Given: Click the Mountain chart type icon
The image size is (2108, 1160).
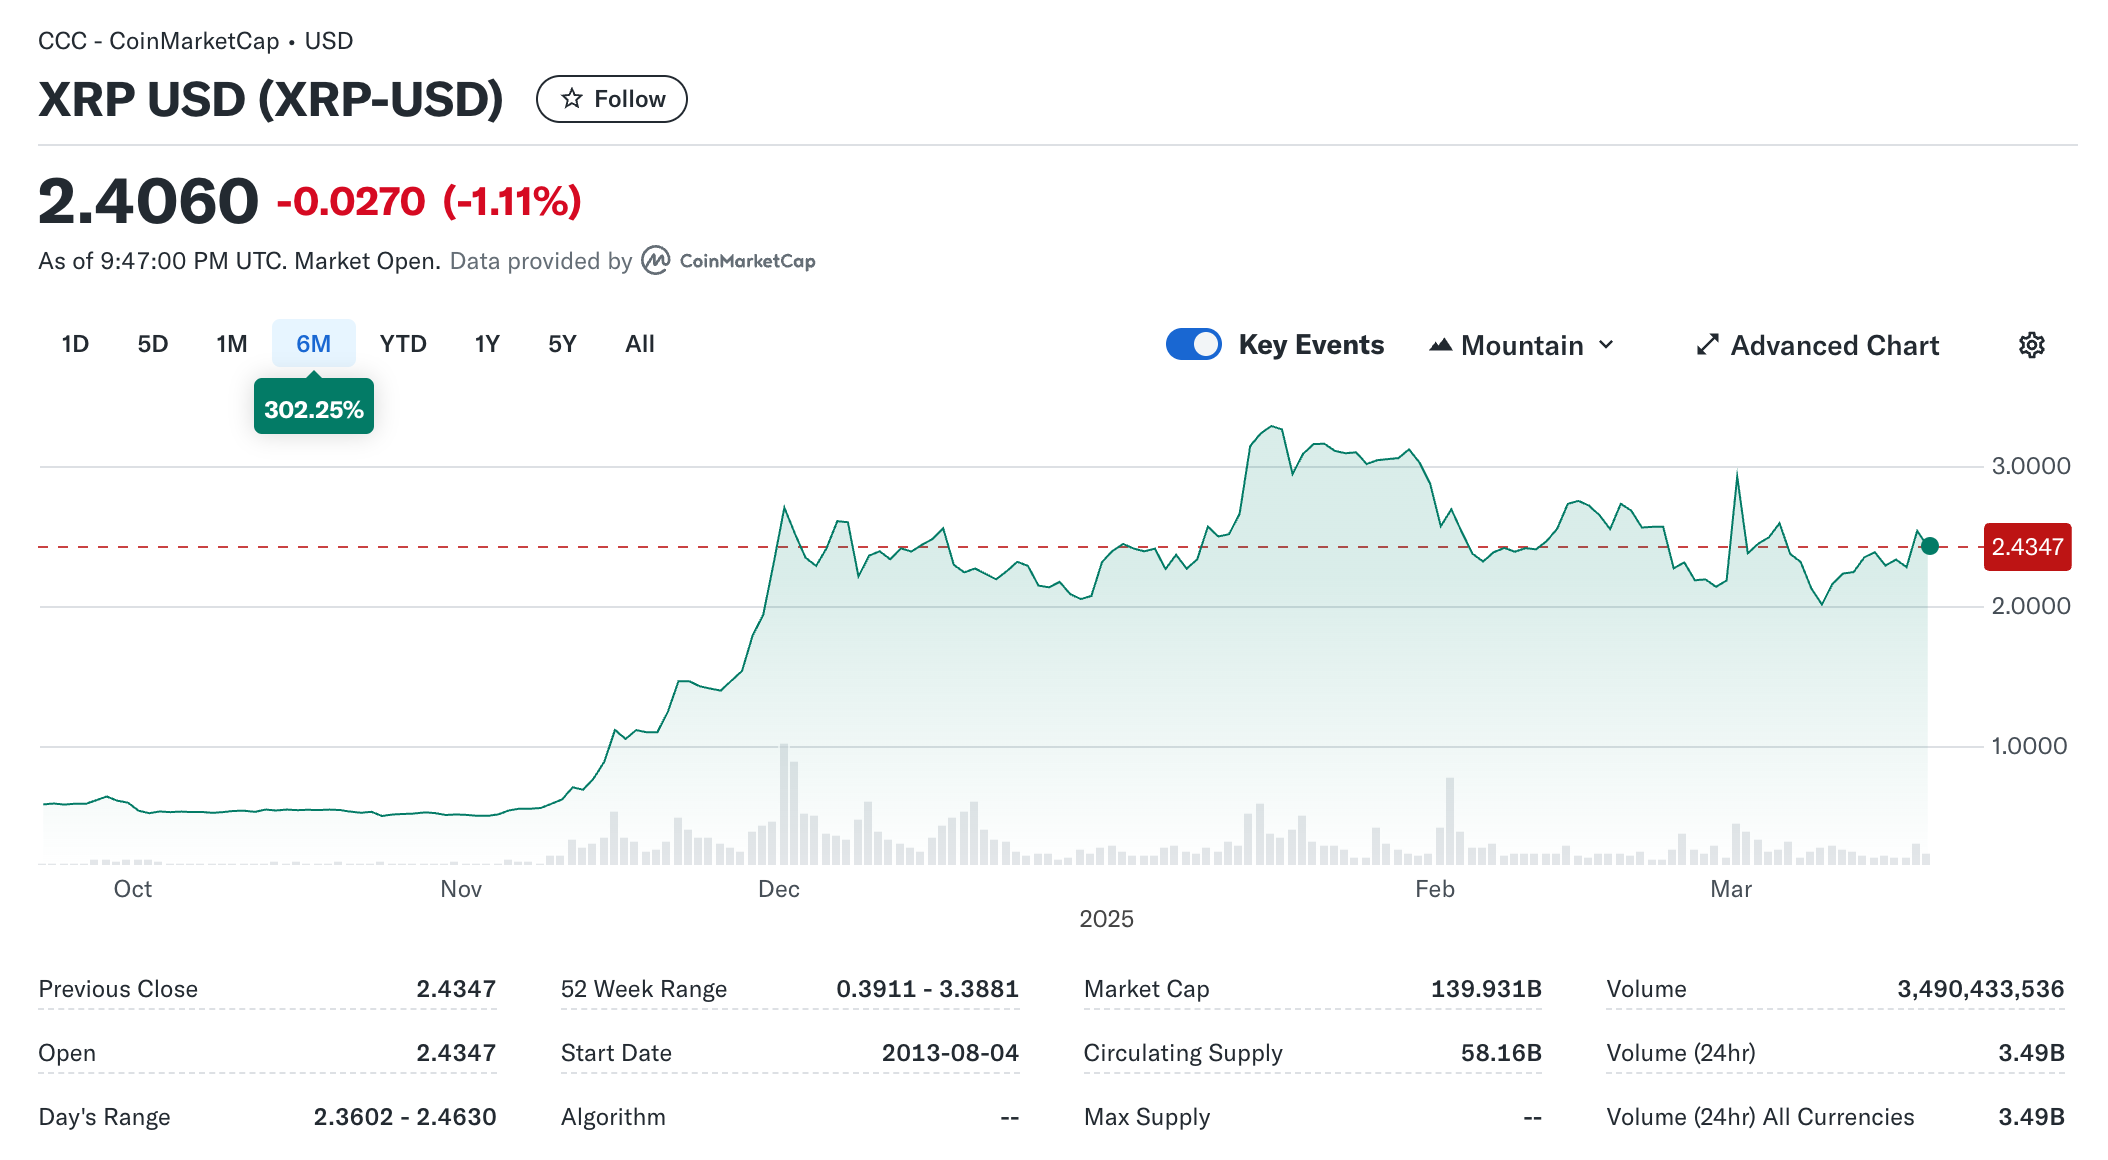Looking at the screenshot, I should click(x=1440, y=345).
